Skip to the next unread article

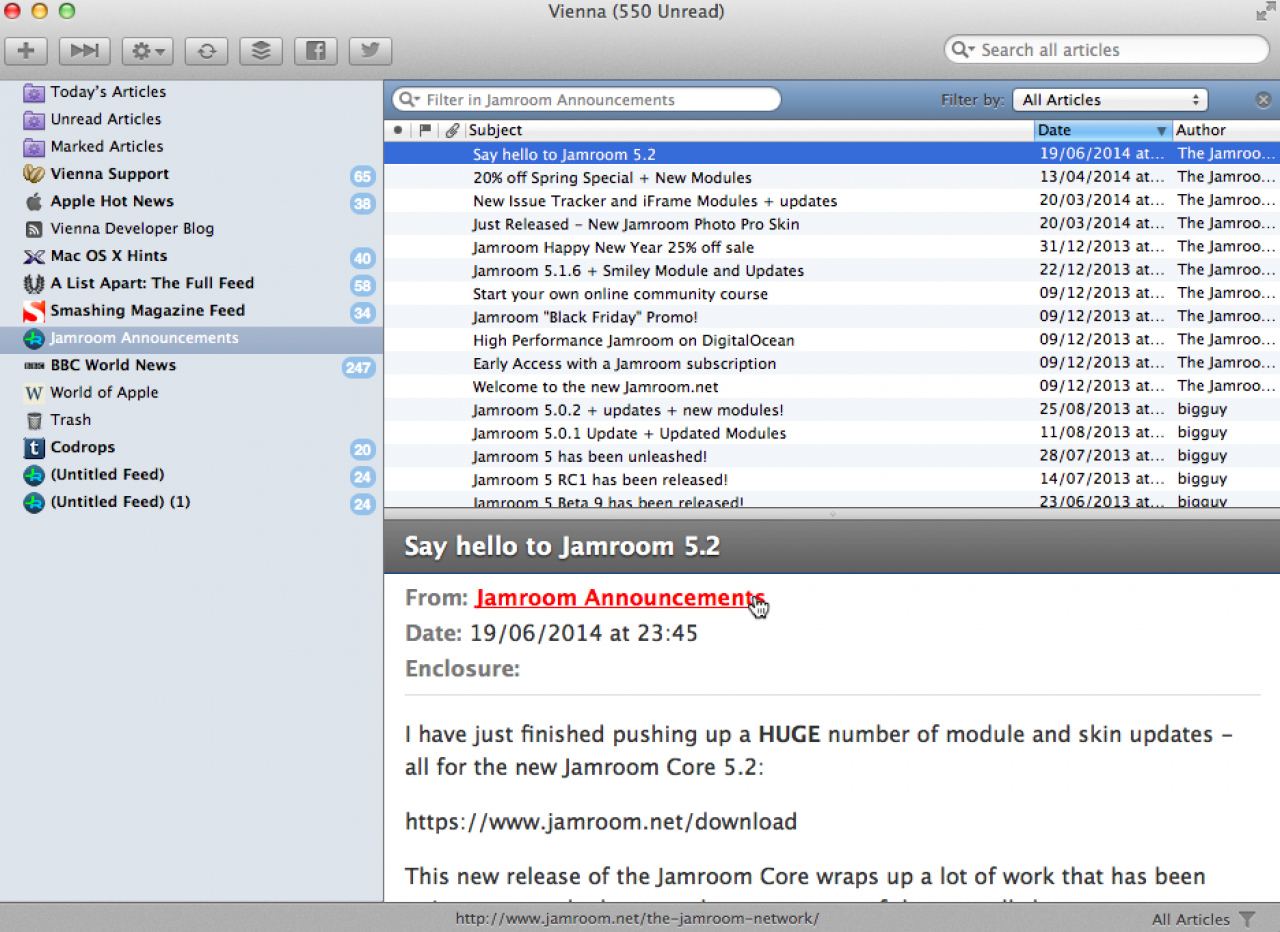pos(84,51)
